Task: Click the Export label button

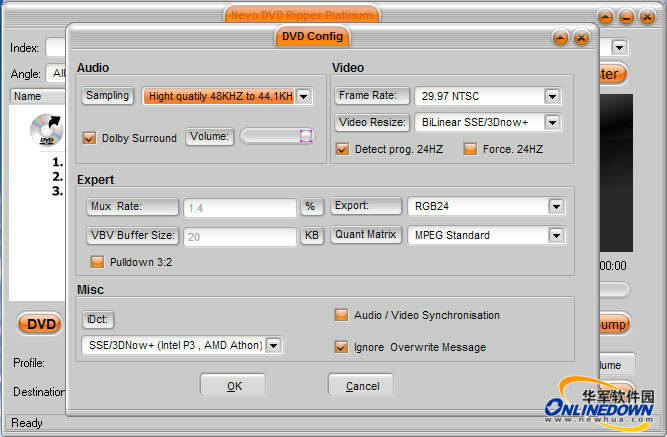Action: 366,206
